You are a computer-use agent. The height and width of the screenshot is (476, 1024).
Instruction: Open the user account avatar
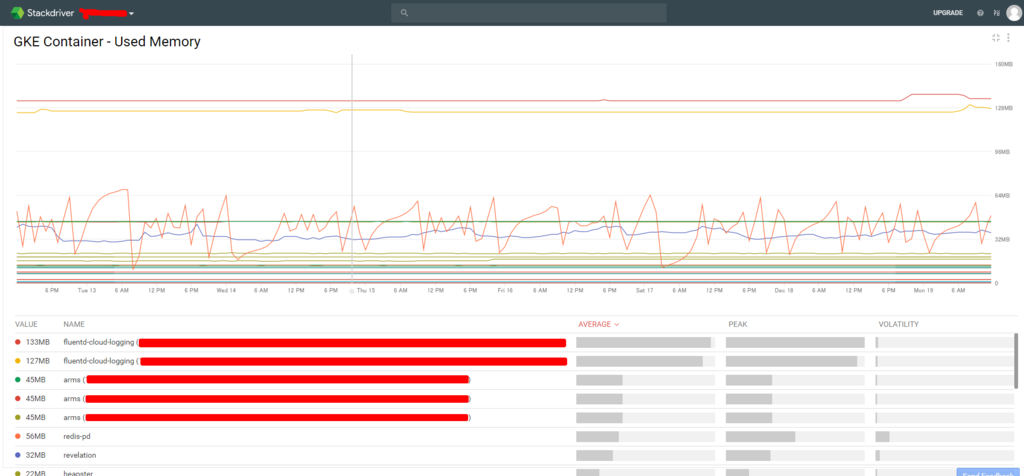pyautogui.click(x=1014, y=13)
